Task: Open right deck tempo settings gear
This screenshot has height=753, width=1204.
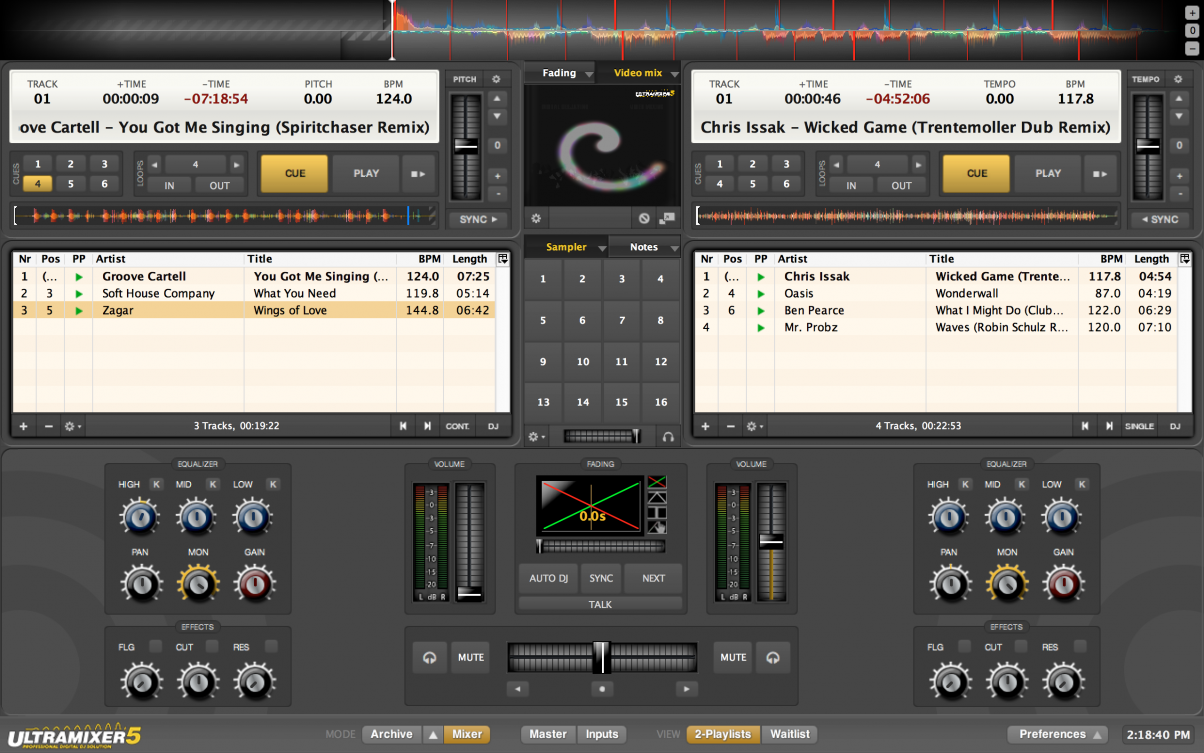Action: coord(1177,79)
